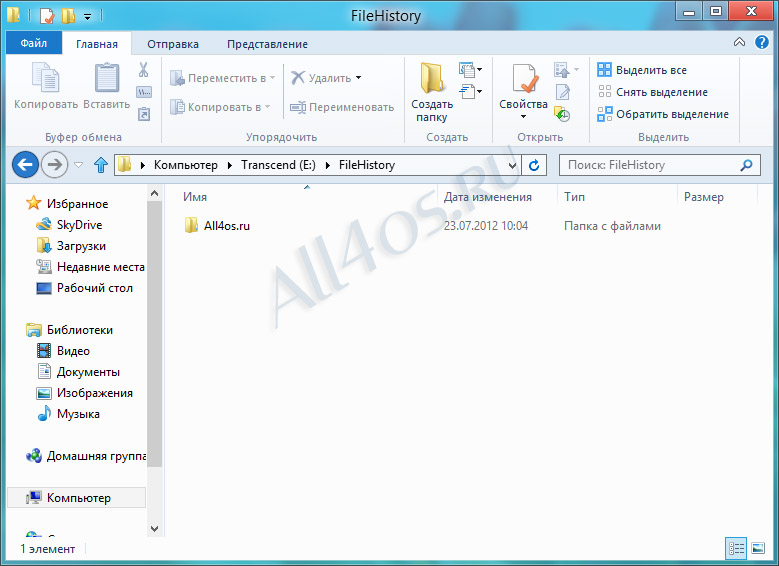The width and height of the screenshot is (779, 566).
Task: Click New folder icon in quick access toolbar
Action: (x=68, y=16)
